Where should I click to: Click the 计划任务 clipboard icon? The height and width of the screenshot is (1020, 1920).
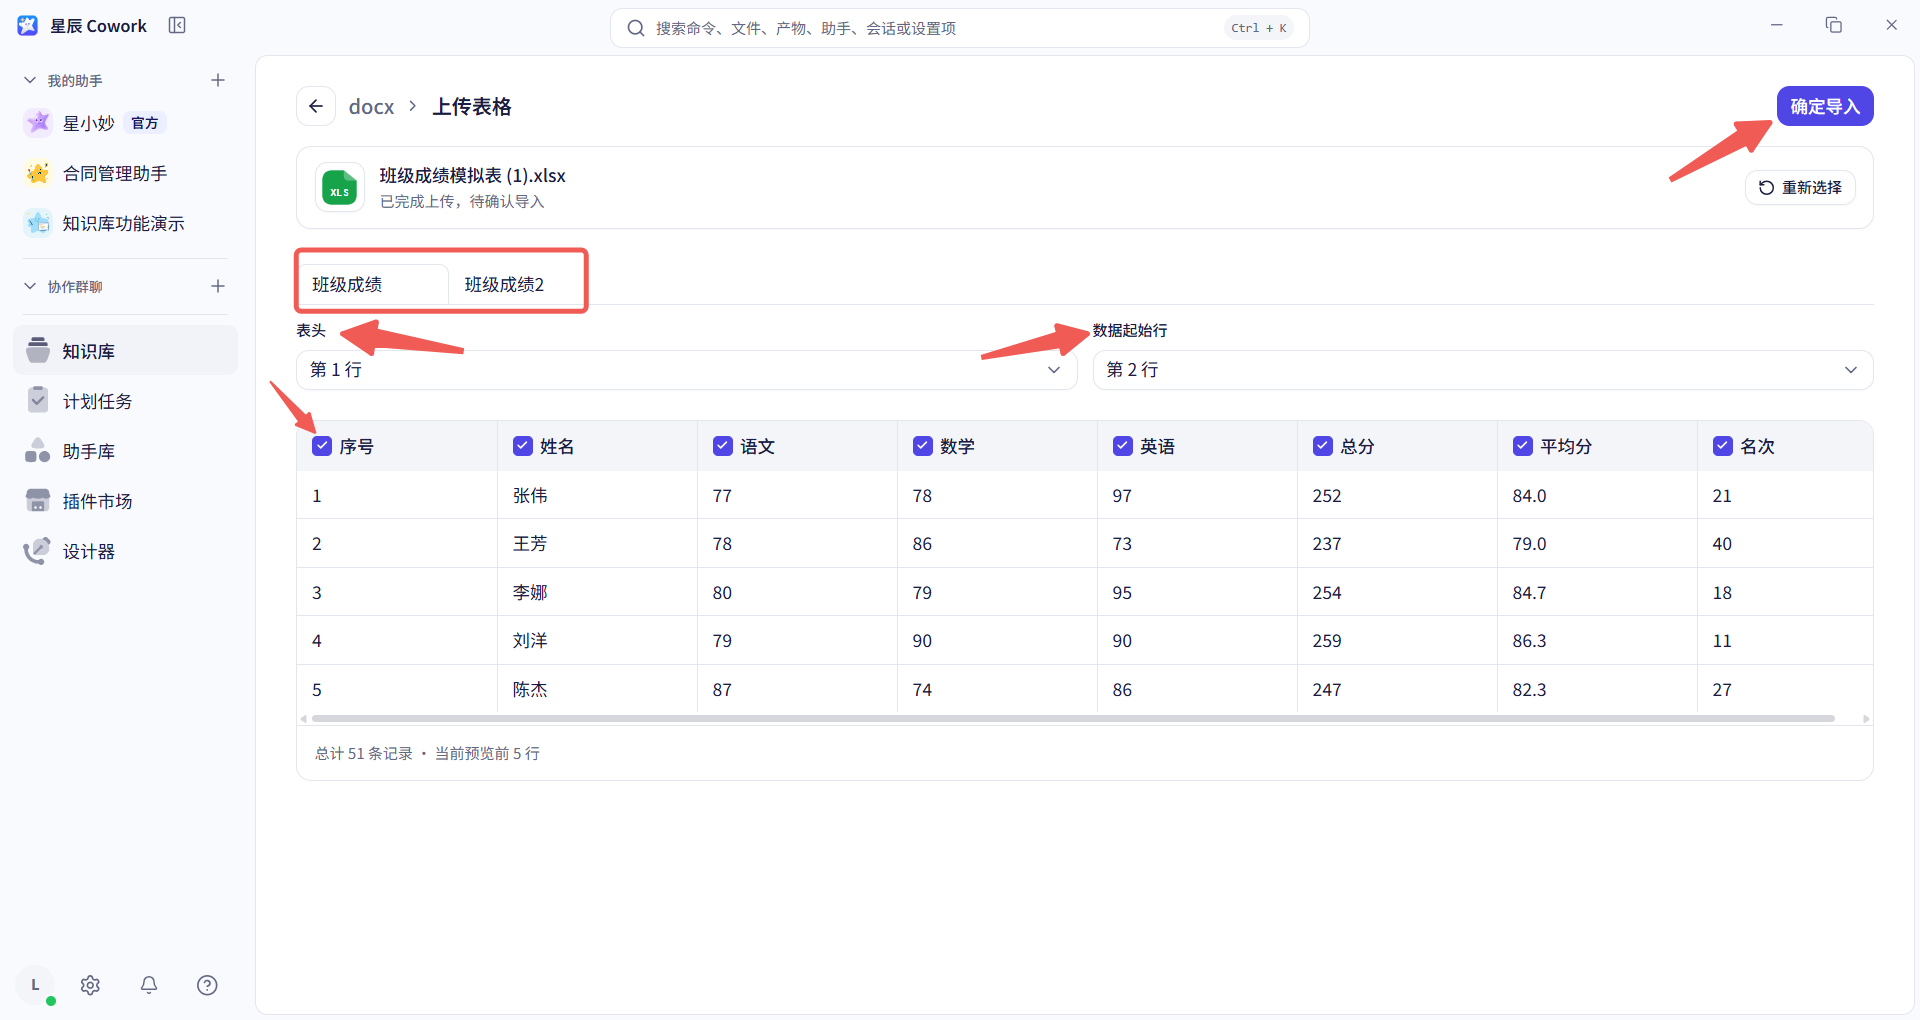coord(38,400)
